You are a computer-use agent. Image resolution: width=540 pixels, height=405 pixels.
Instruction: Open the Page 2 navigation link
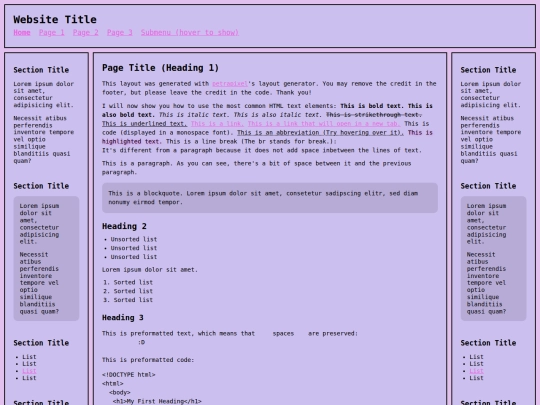coord(85,32)
